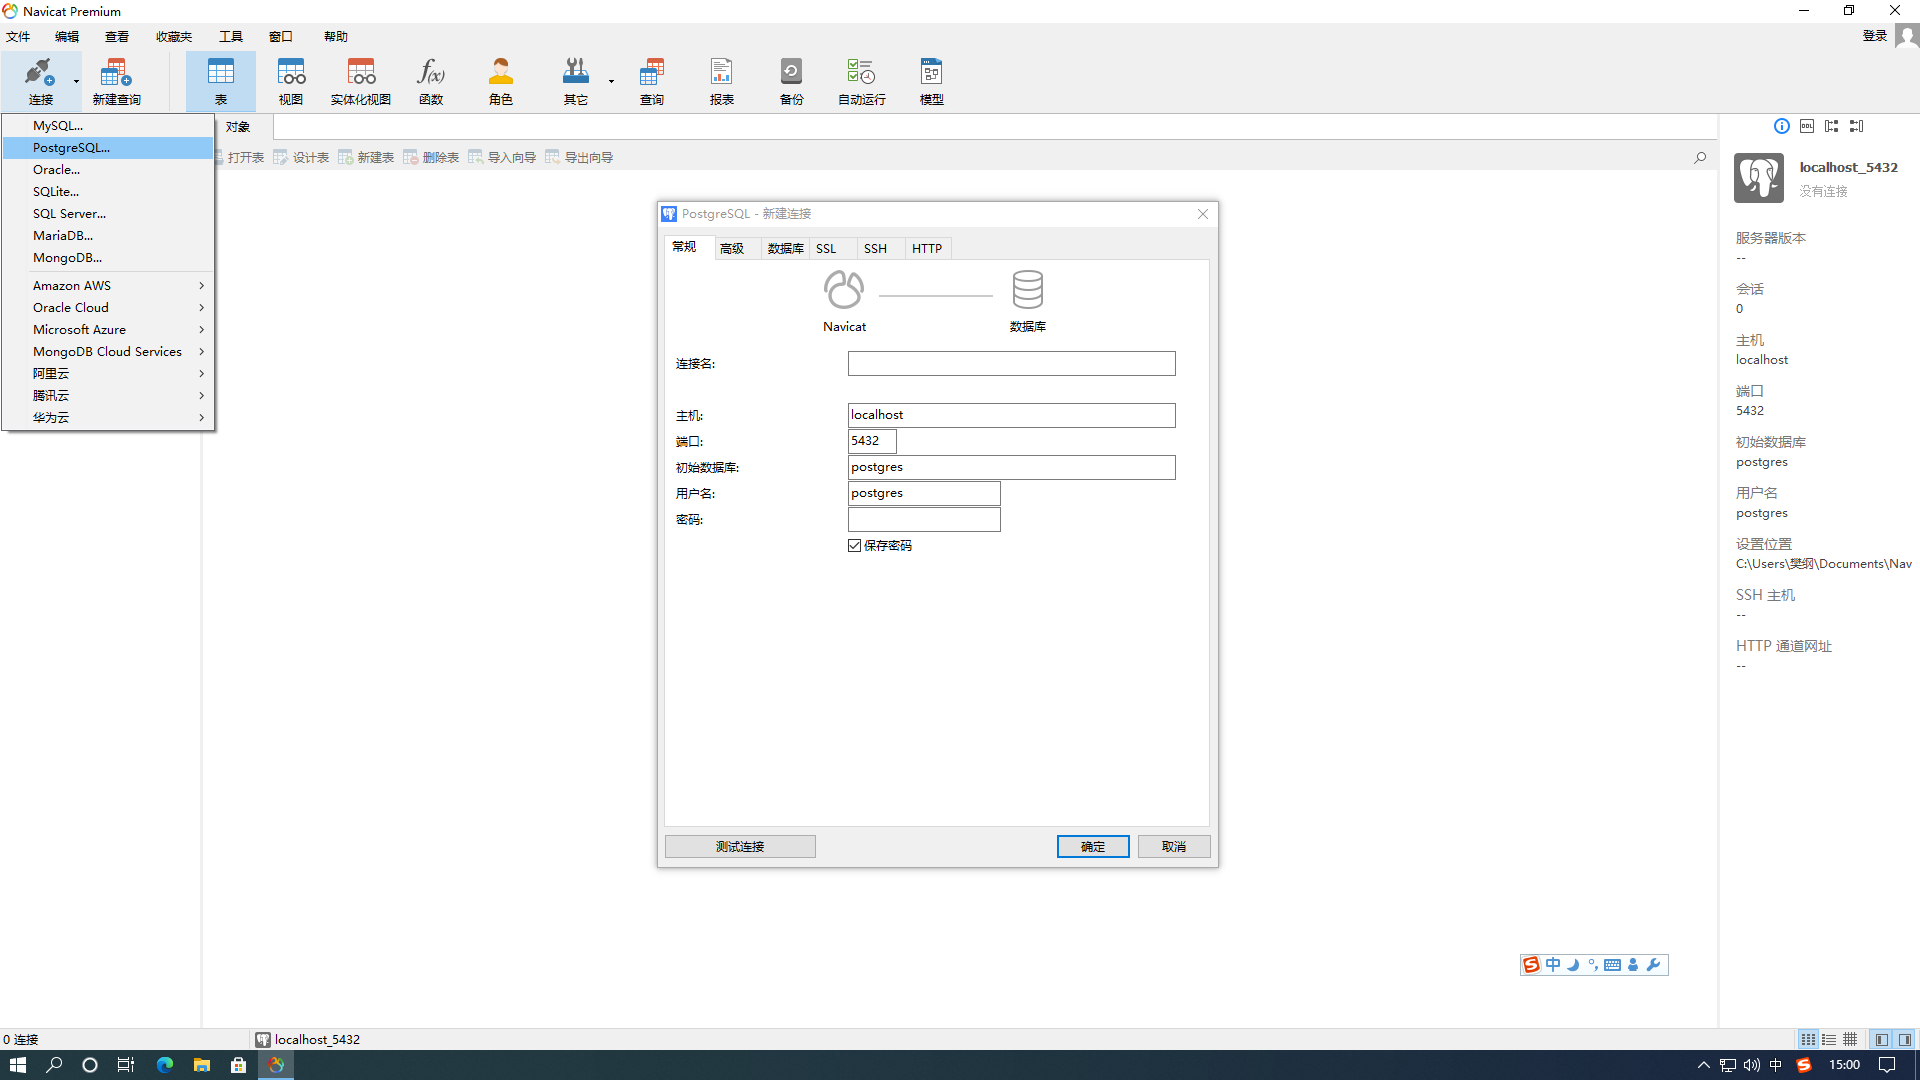
Task: Choose MySQL... from the connection menu
Action: tap(58, 125)
